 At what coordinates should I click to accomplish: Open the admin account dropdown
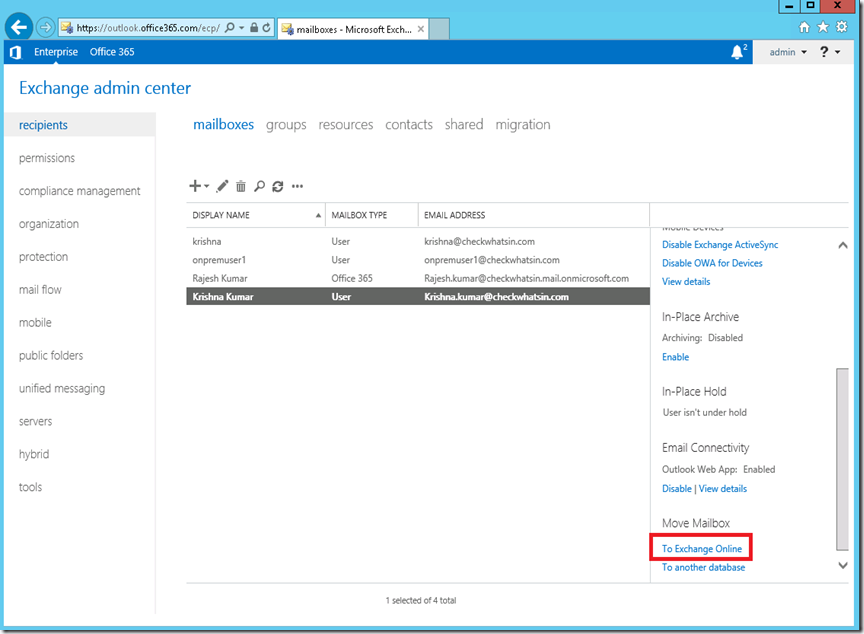[x=788, y=52]
